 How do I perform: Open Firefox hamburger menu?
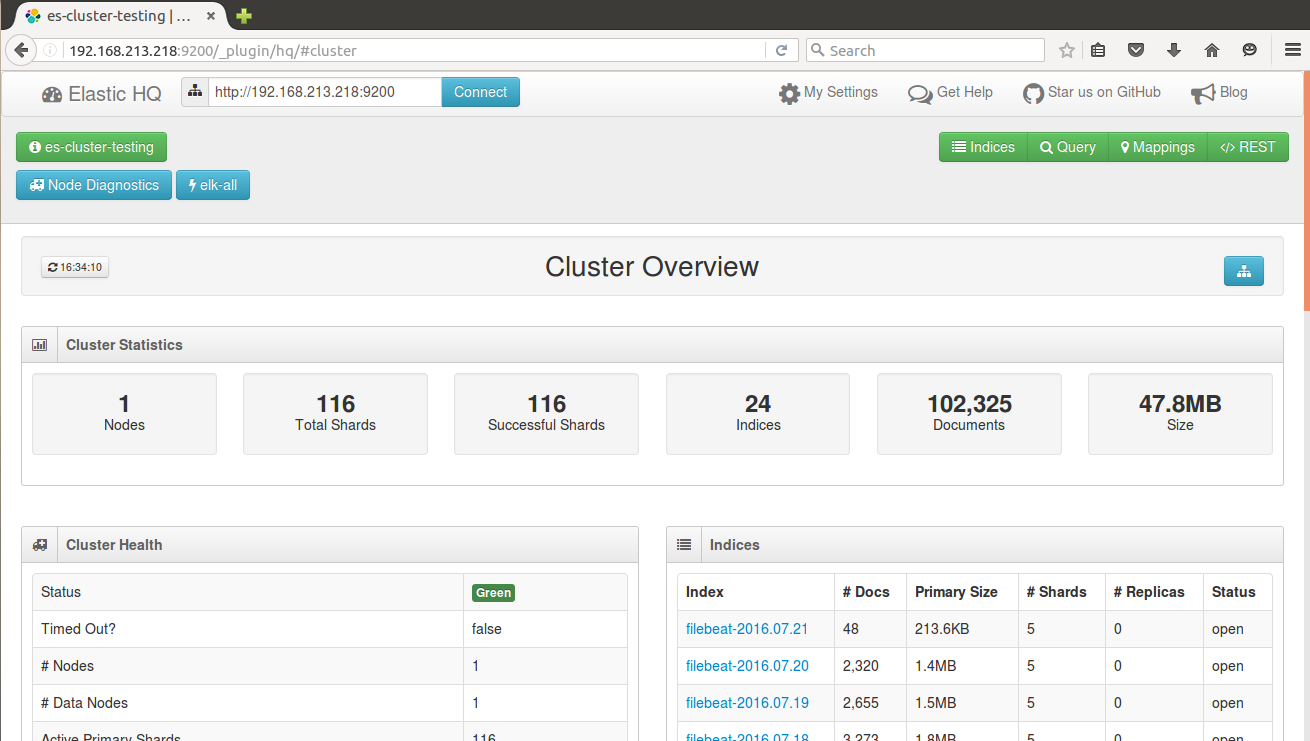pyautogui.click(x=1292, y=51)
